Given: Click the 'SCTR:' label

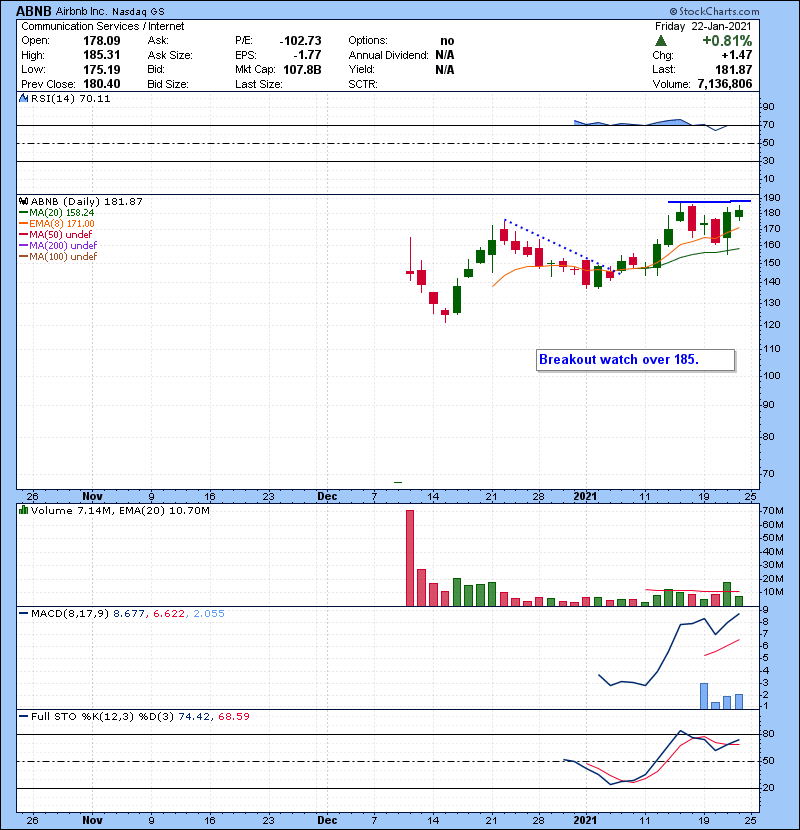Looking at the screenshot, I should click(363, 84).
